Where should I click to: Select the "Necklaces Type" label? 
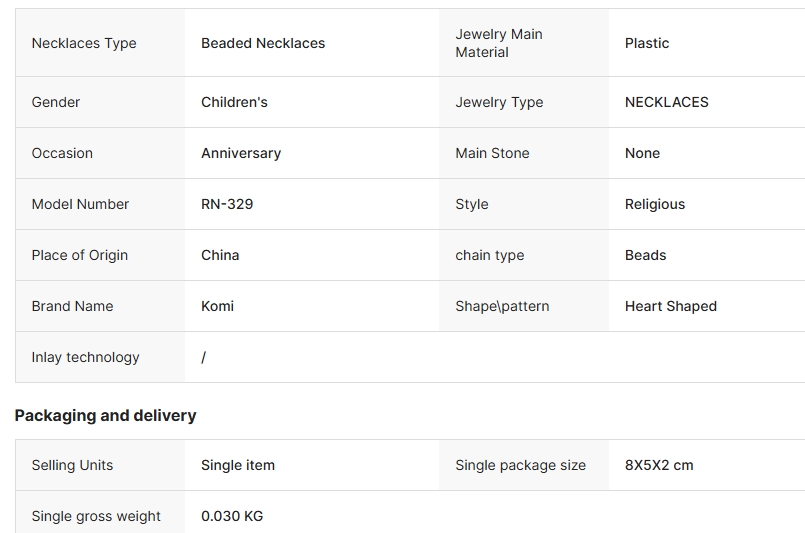84,43
